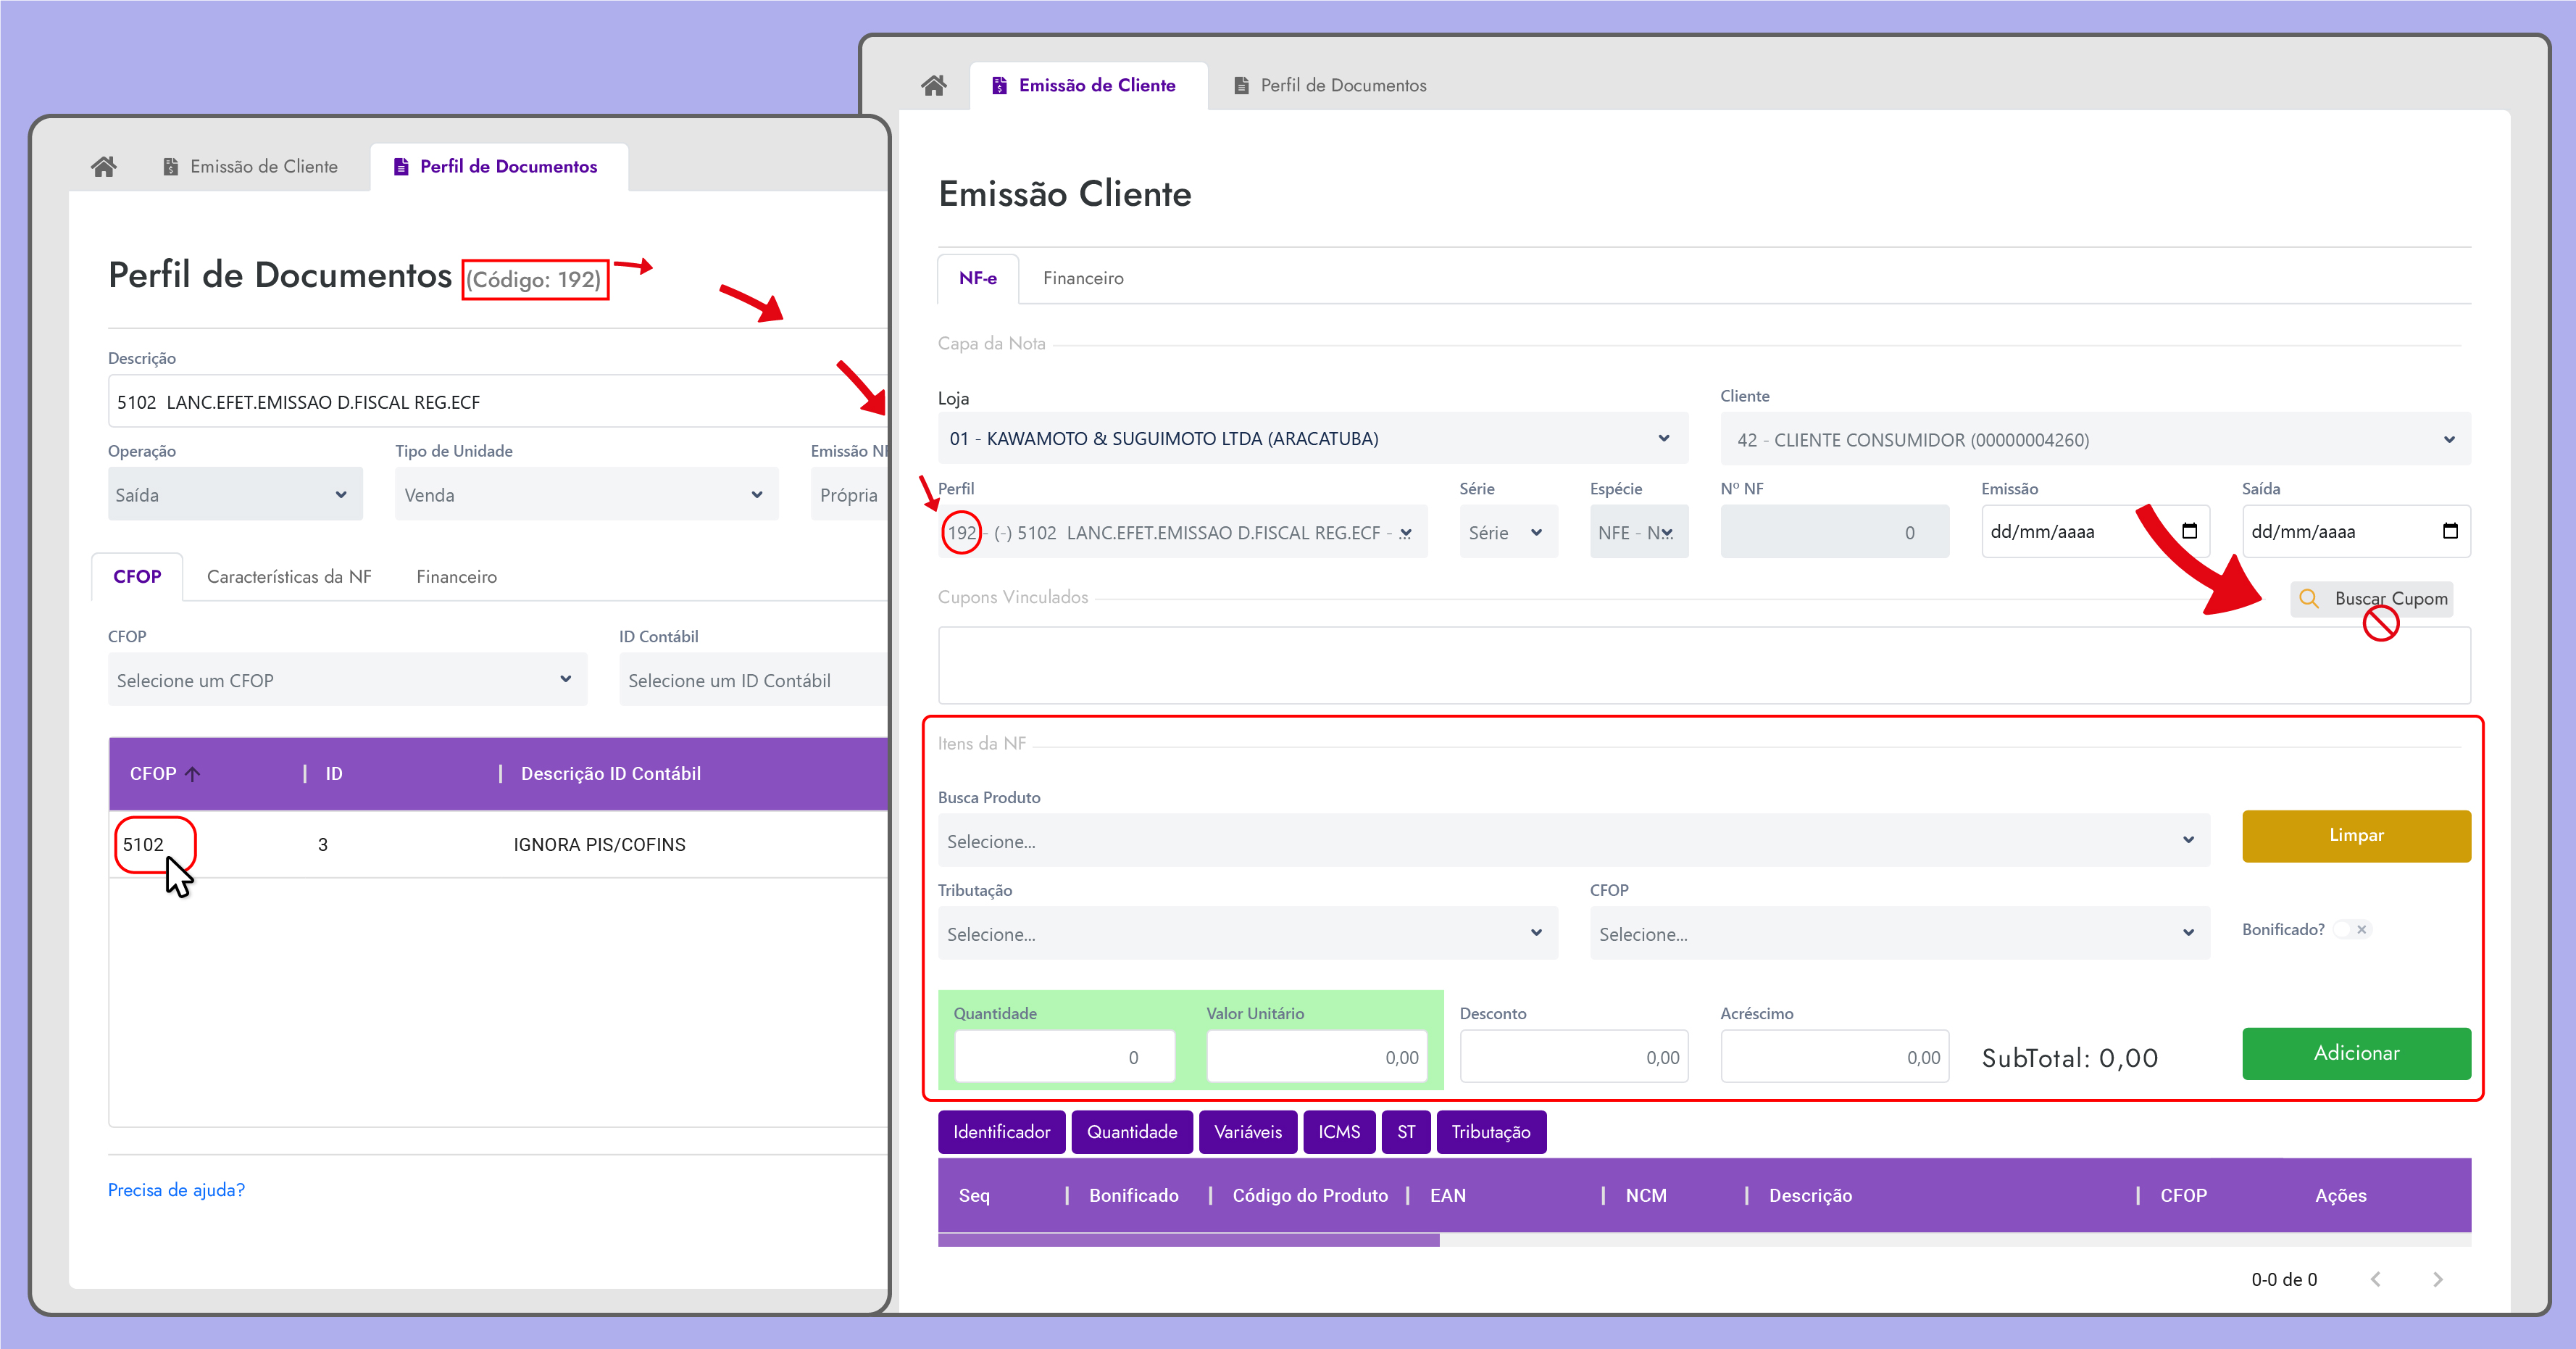The height and width of the screenshot is (1349, 2576).
Task: Open the Emissão date calendar icon
Action: pyautogui.click(x=2189, y=531)
